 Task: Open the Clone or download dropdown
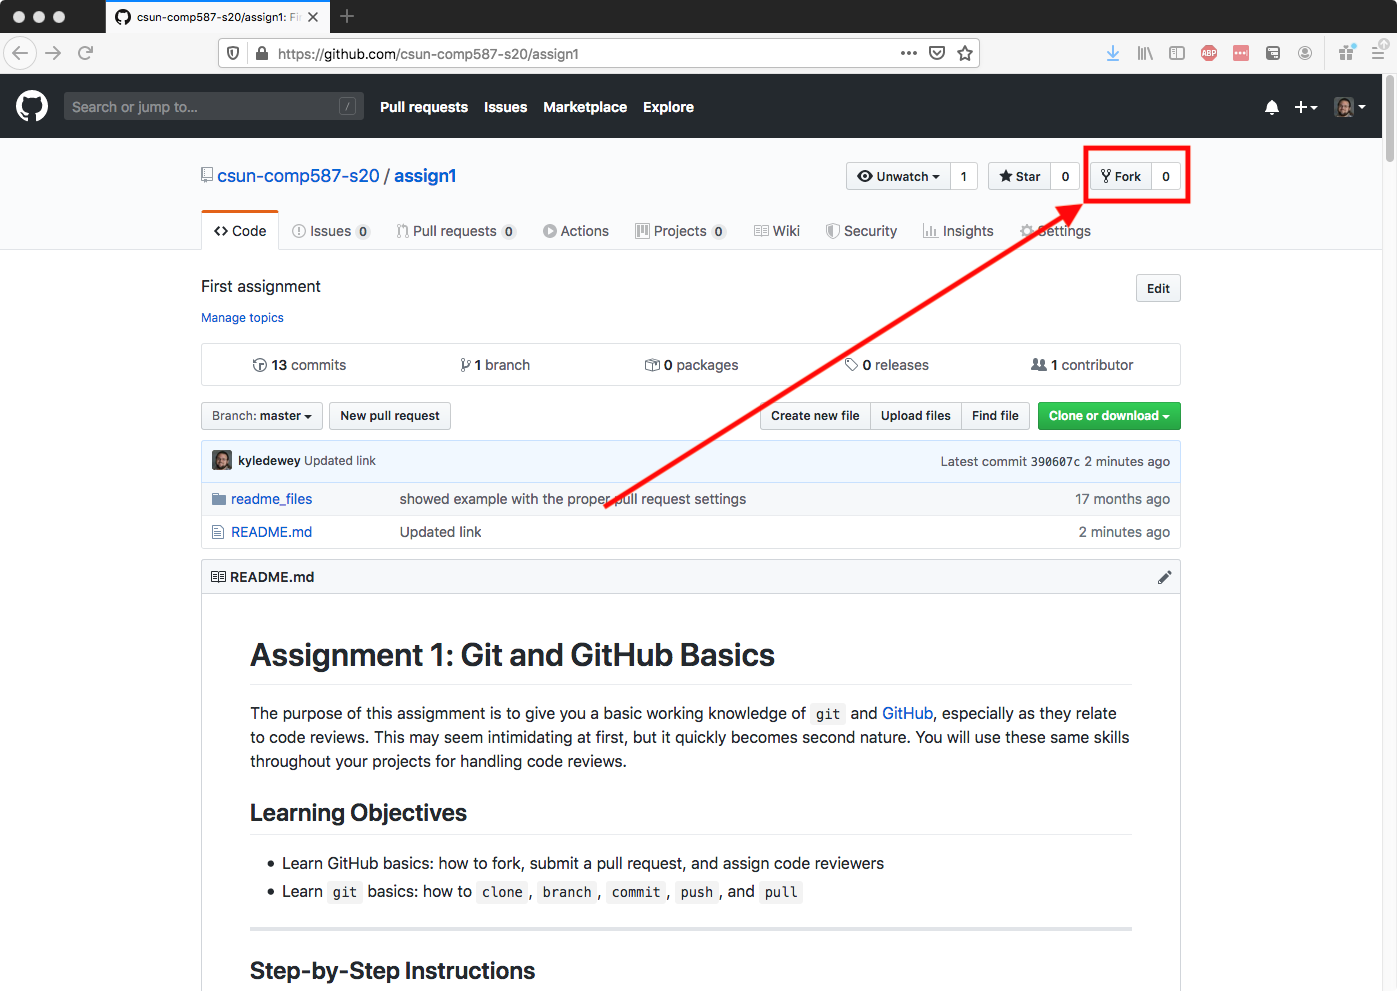coord(1109,416)
